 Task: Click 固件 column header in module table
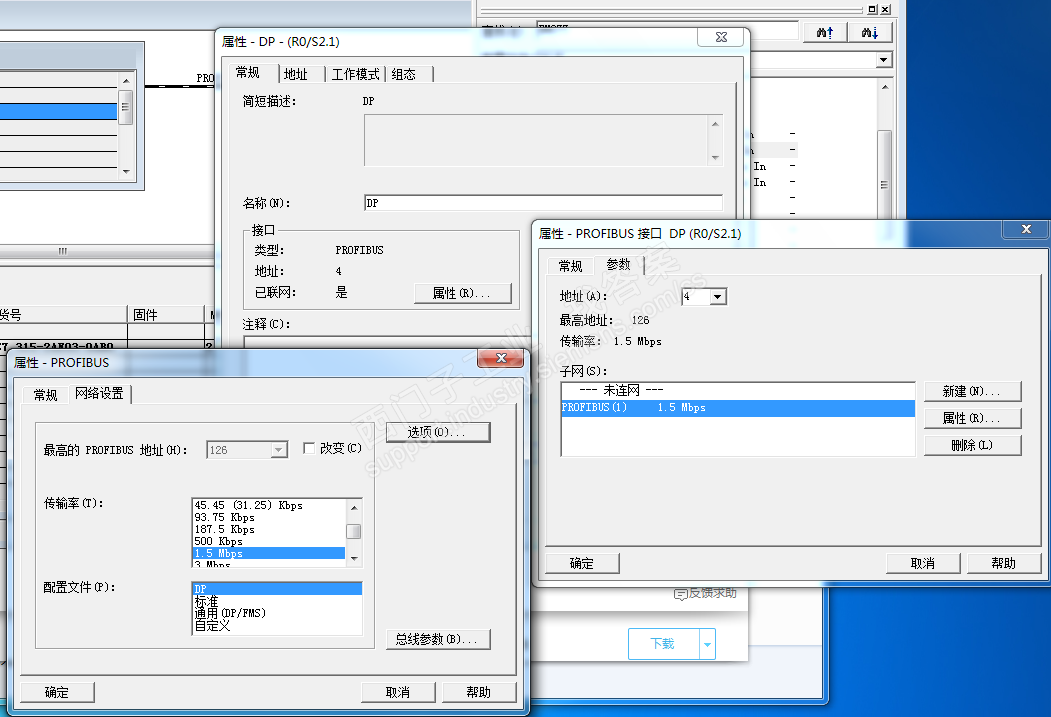(166, 315)
